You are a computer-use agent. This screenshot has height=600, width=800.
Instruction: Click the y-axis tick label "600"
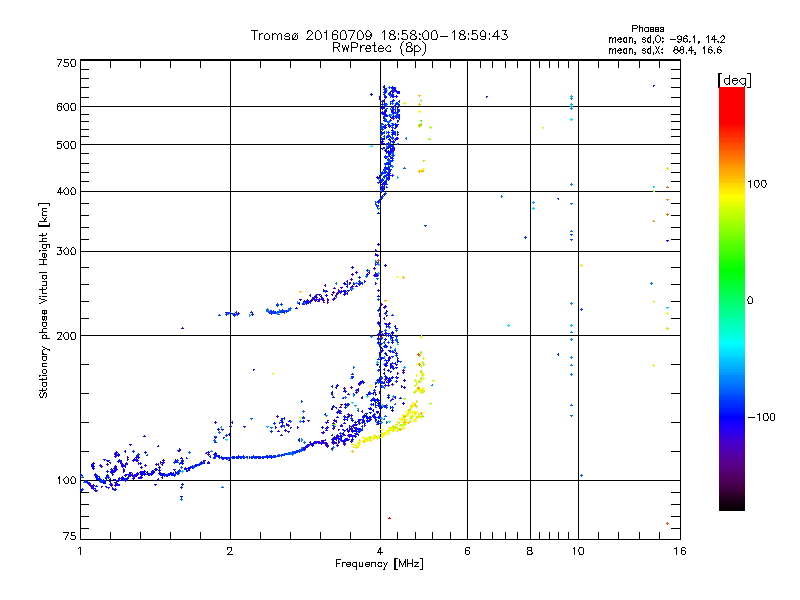pos(66,107)
